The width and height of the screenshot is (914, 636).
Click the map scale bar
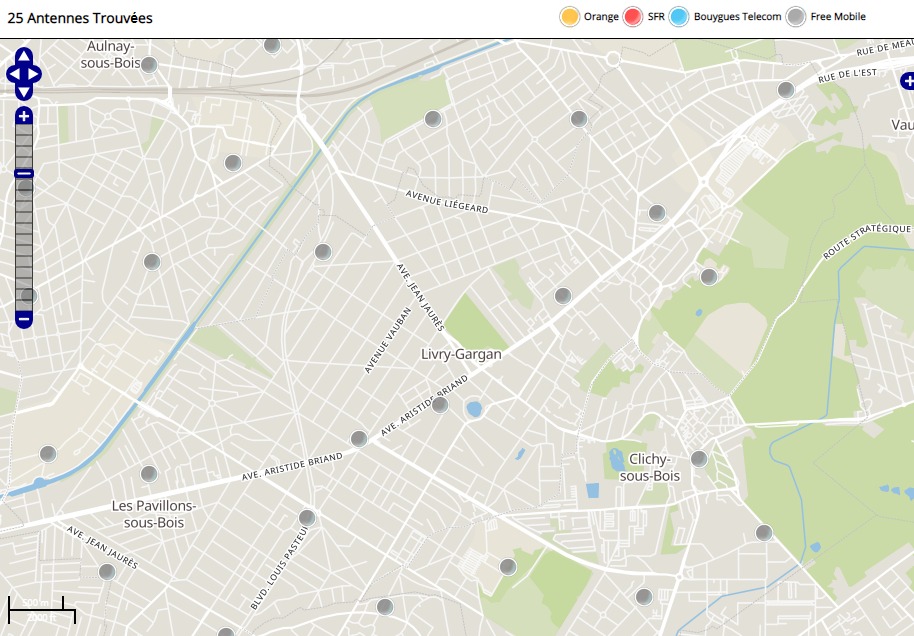(42, 609)
